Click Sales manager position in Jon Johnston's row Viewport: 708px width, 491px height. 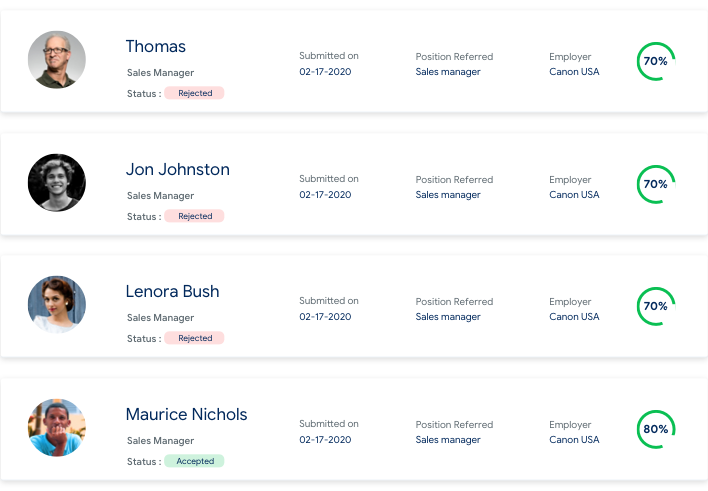click(x=448, y=195)
